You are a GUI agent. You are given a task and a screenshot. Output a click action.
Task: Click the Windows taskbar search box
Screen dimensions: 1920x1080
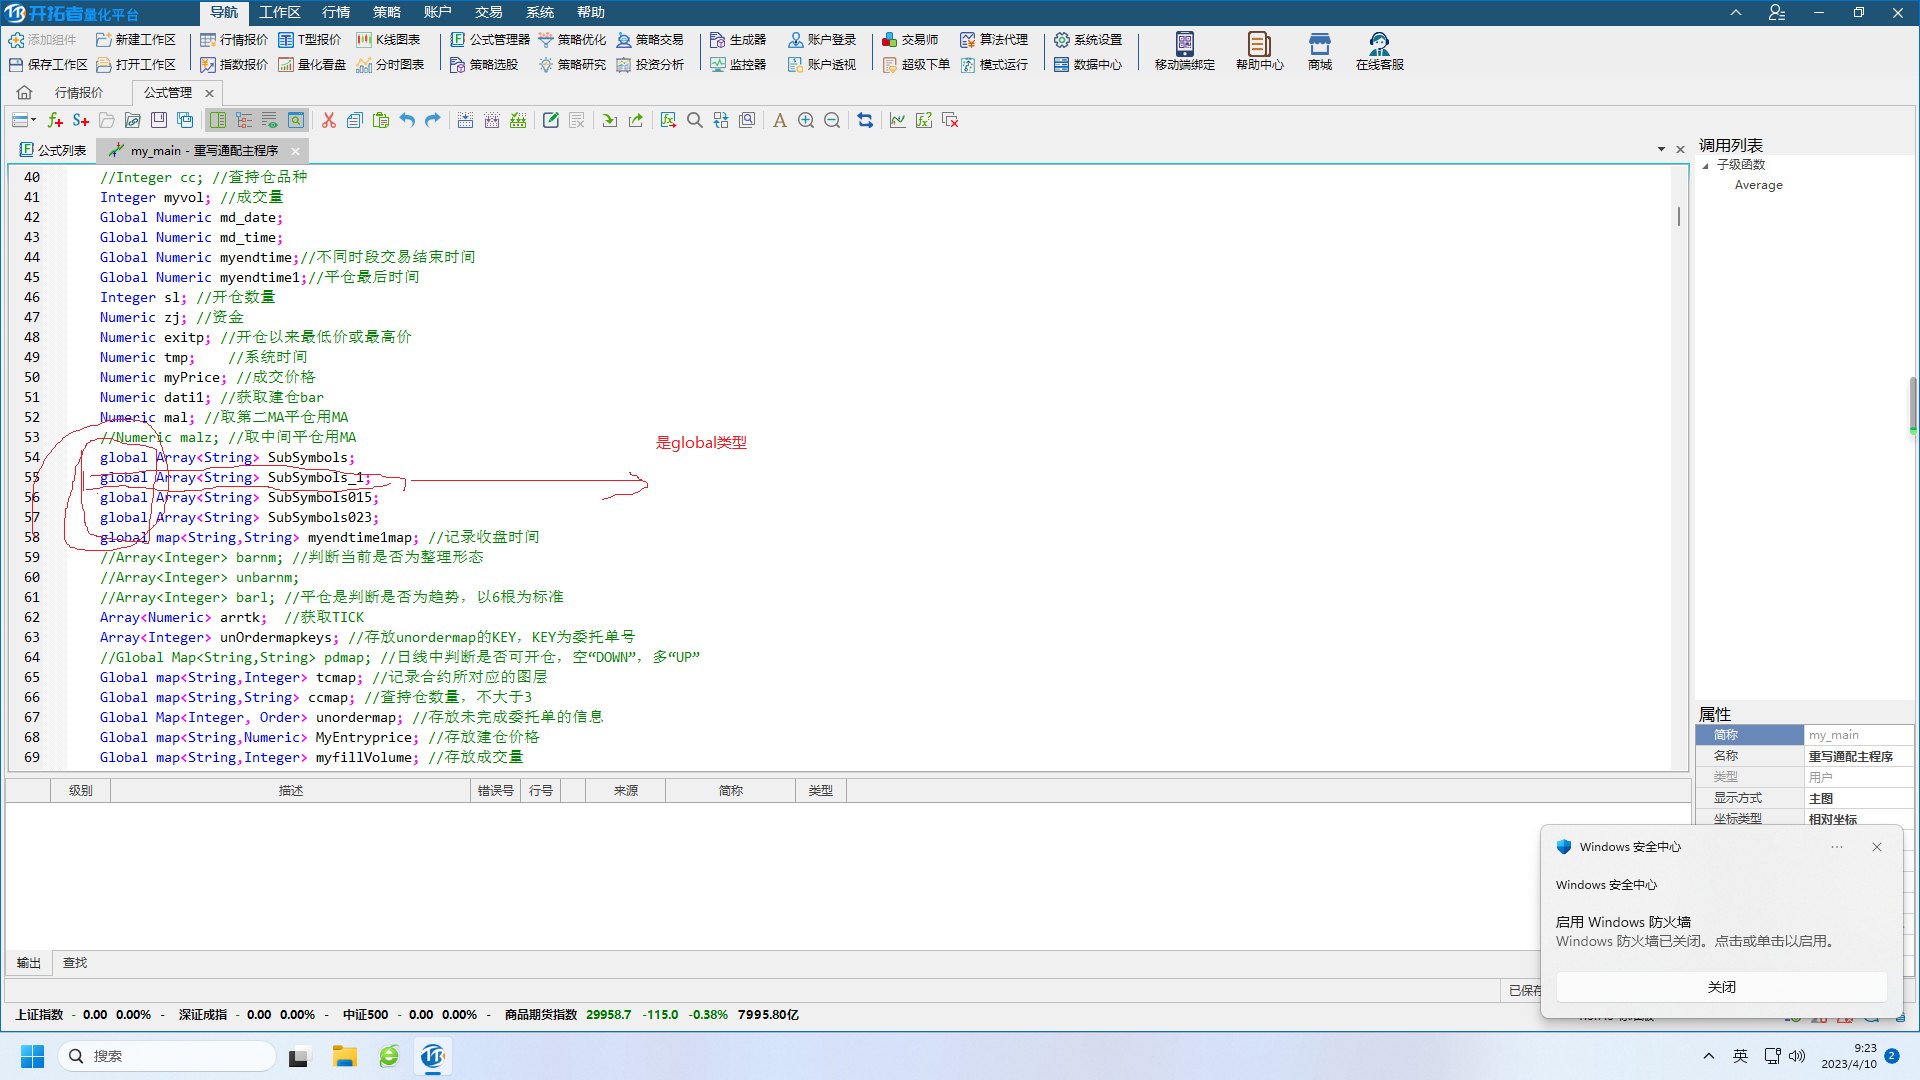(x=167, y=1056)
